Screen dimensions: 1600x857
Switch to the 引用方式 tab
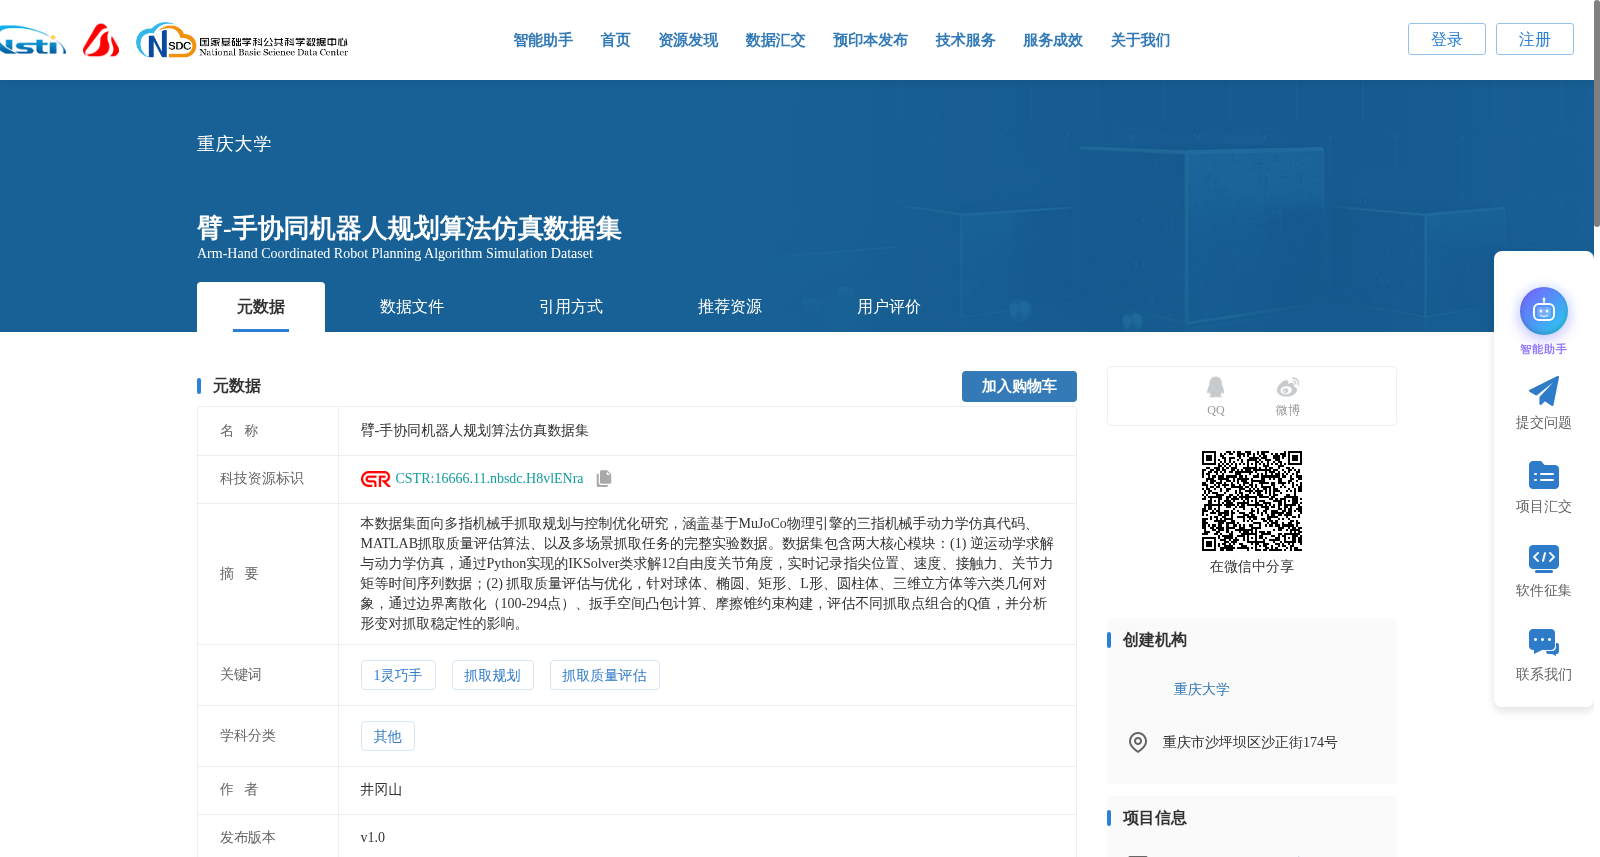[x=571, y=307]
